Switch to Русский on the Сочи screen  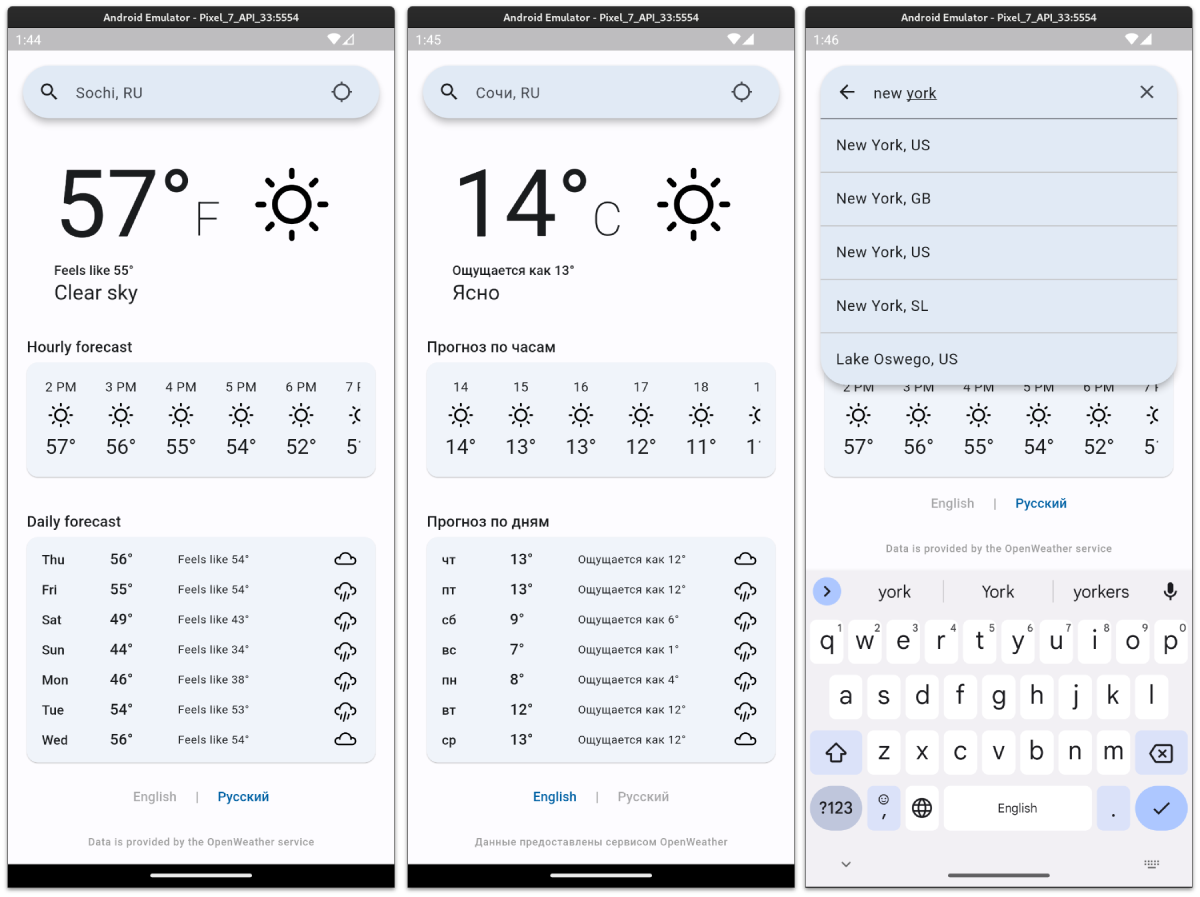point(643,797)
